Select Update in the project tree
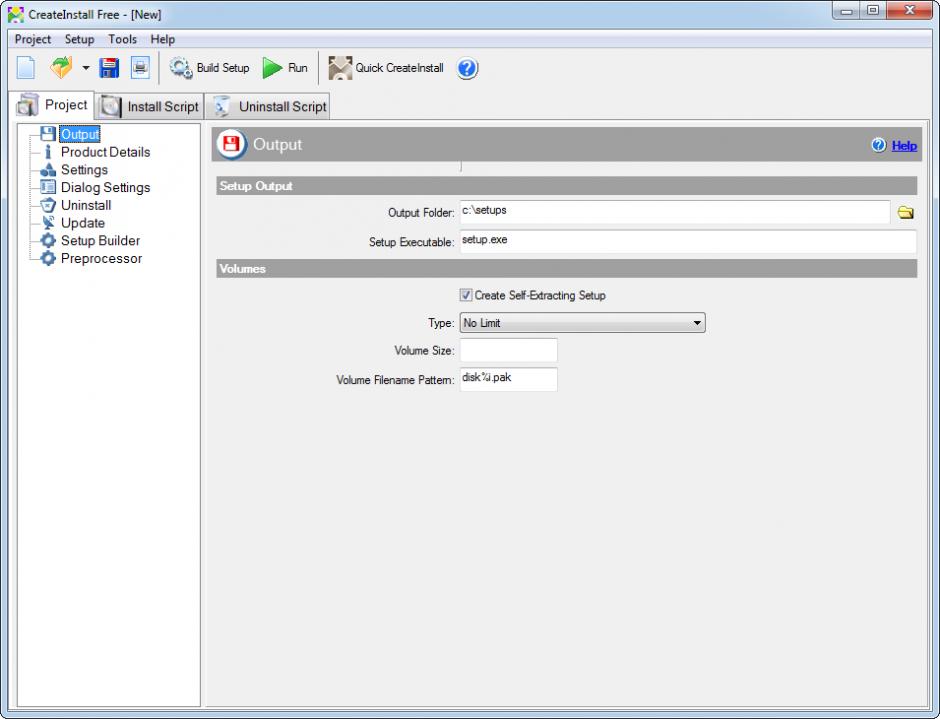 pyautogui.click(x=83, y=222)
